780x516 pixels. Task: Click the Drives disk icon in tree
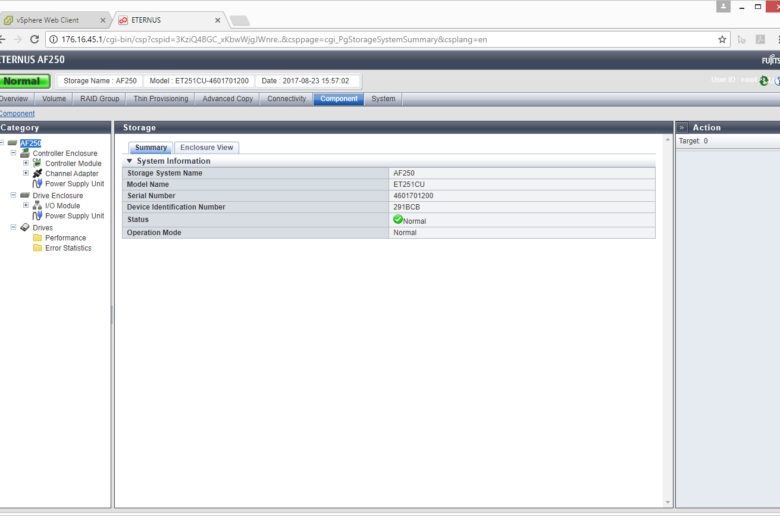[x=25, y=227]
